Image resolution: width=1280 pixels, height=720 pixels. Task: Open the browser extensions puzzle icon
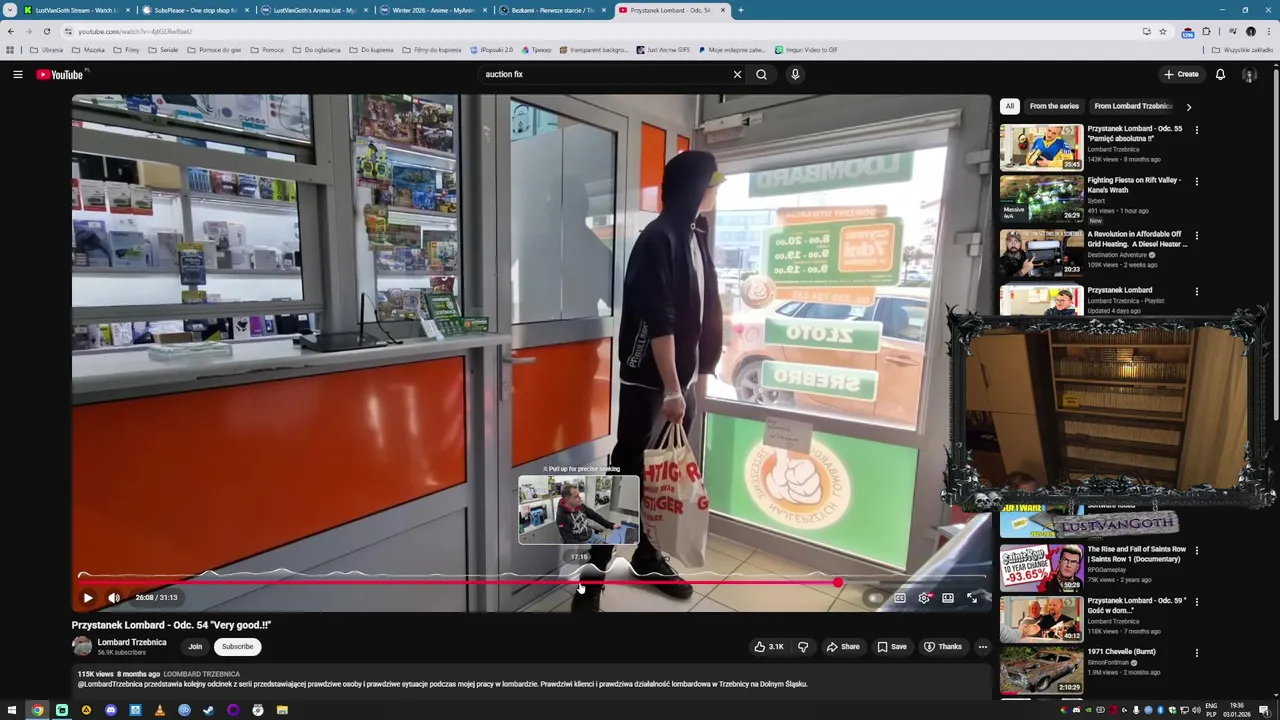[x=1206, y=31]
